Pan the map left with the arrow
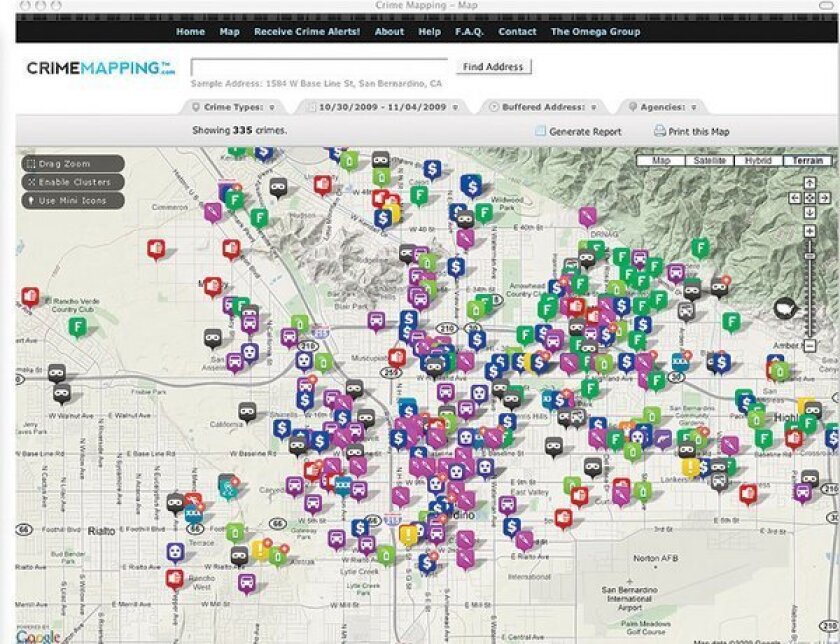The width and height of the screenshot is (840, 644). (795, 198)
